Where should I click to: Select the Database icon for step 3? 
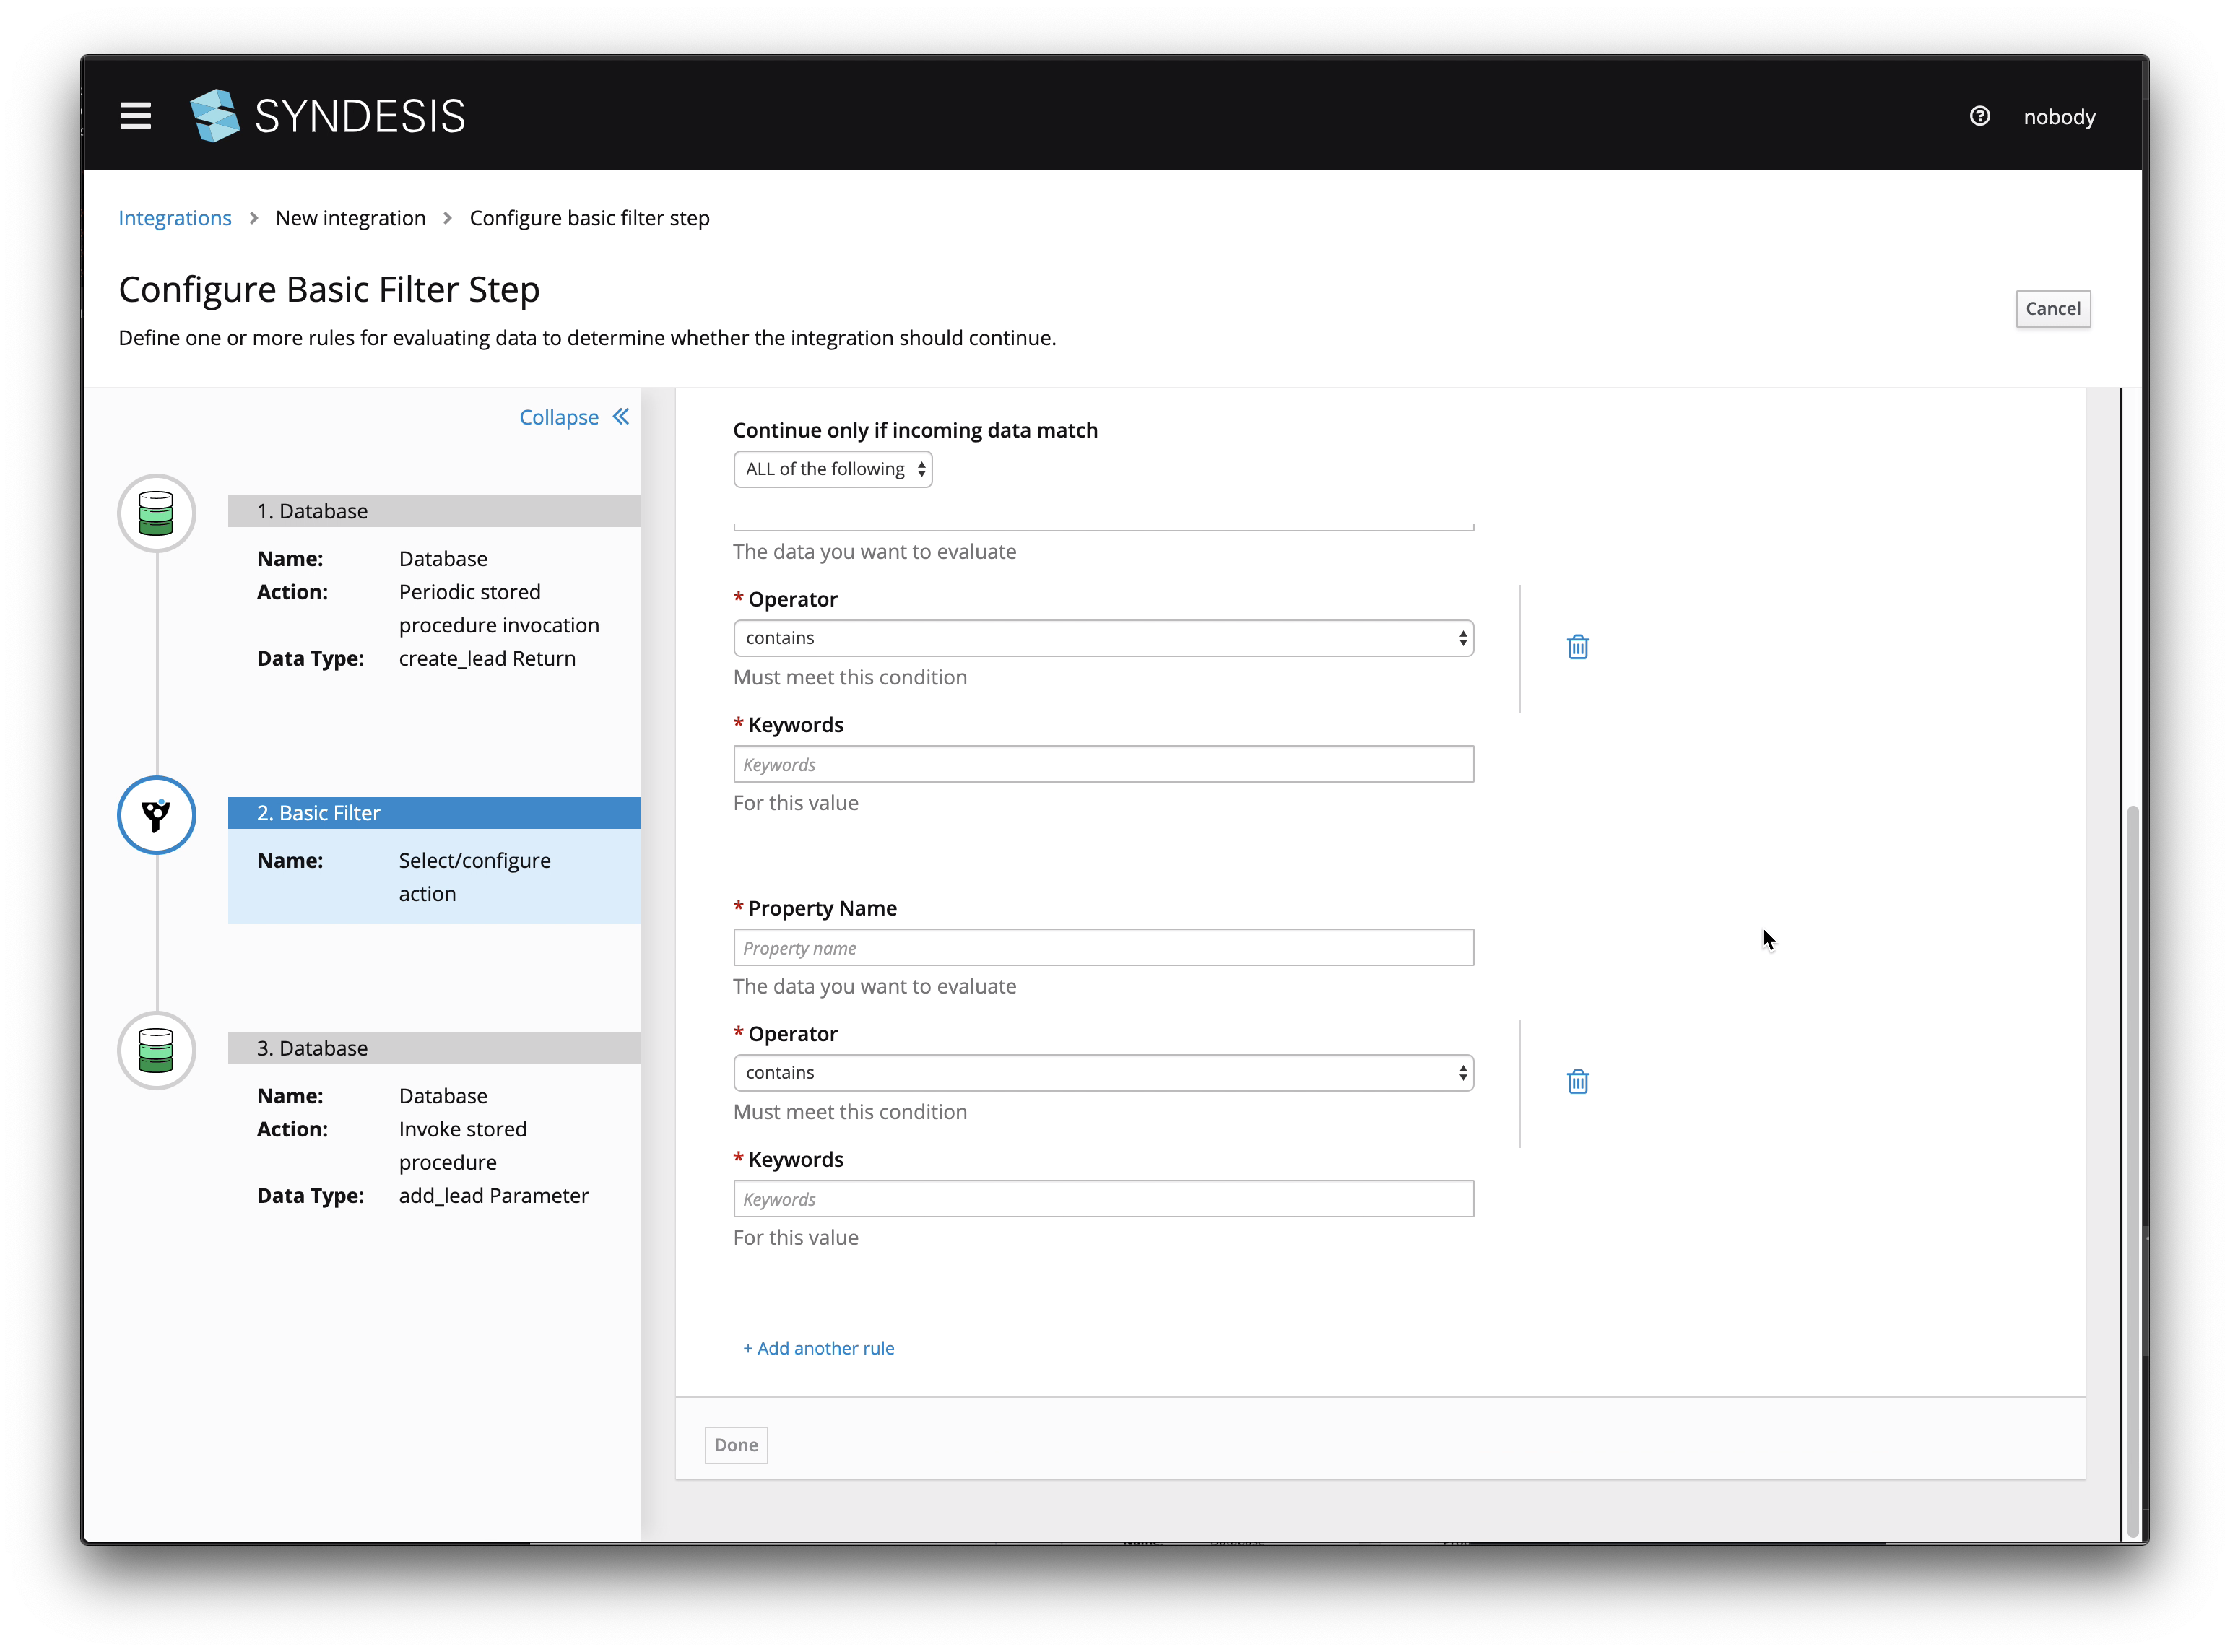(156, 1051)
